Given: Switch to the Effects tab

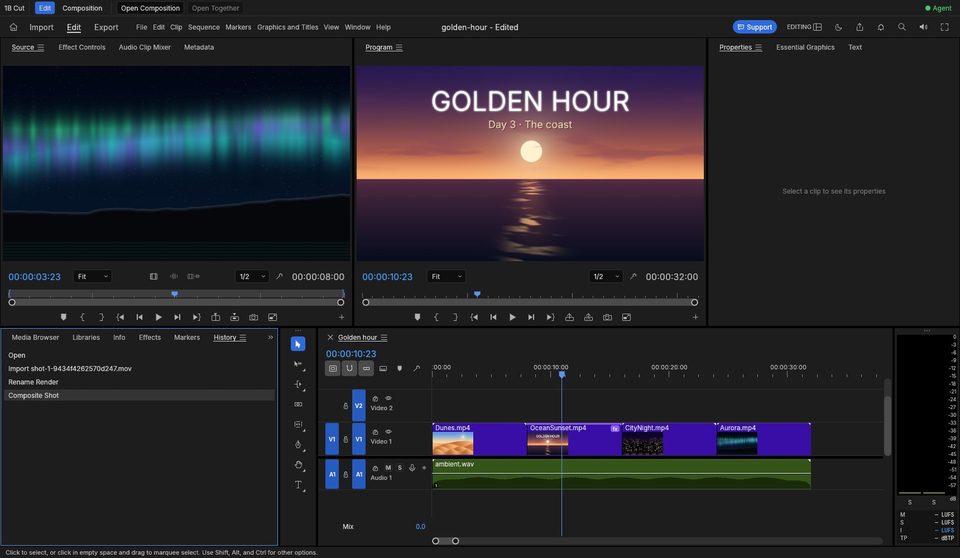Looking at the screenshot, I should point(150,337).
